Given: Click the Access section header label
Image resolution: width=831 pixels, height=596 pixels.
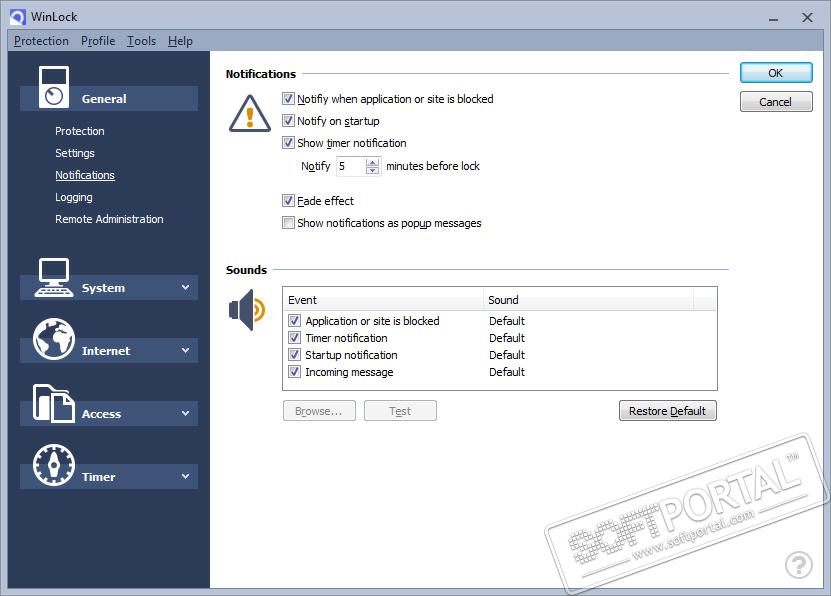Looking at the screenshot, I should pyautogui.click(x=101, y=414).
